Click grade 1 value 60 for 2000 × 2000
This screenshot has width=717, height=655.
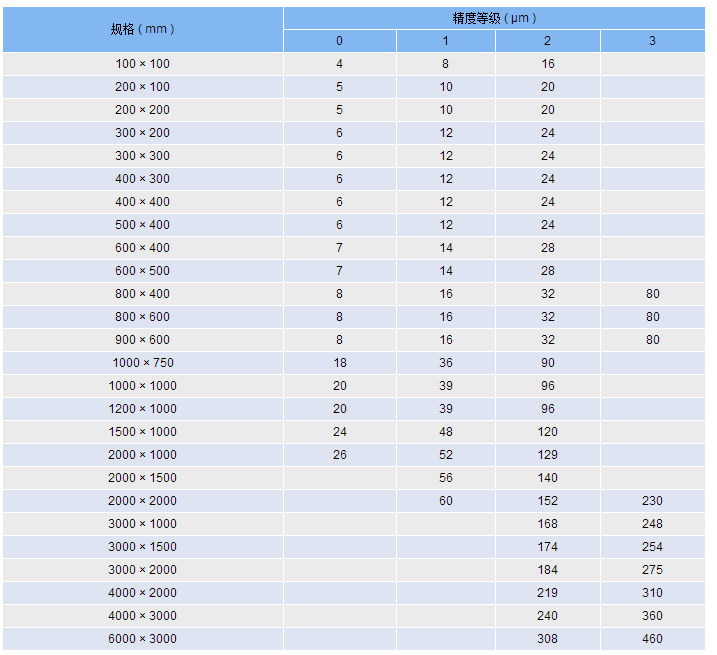point(446,501)
